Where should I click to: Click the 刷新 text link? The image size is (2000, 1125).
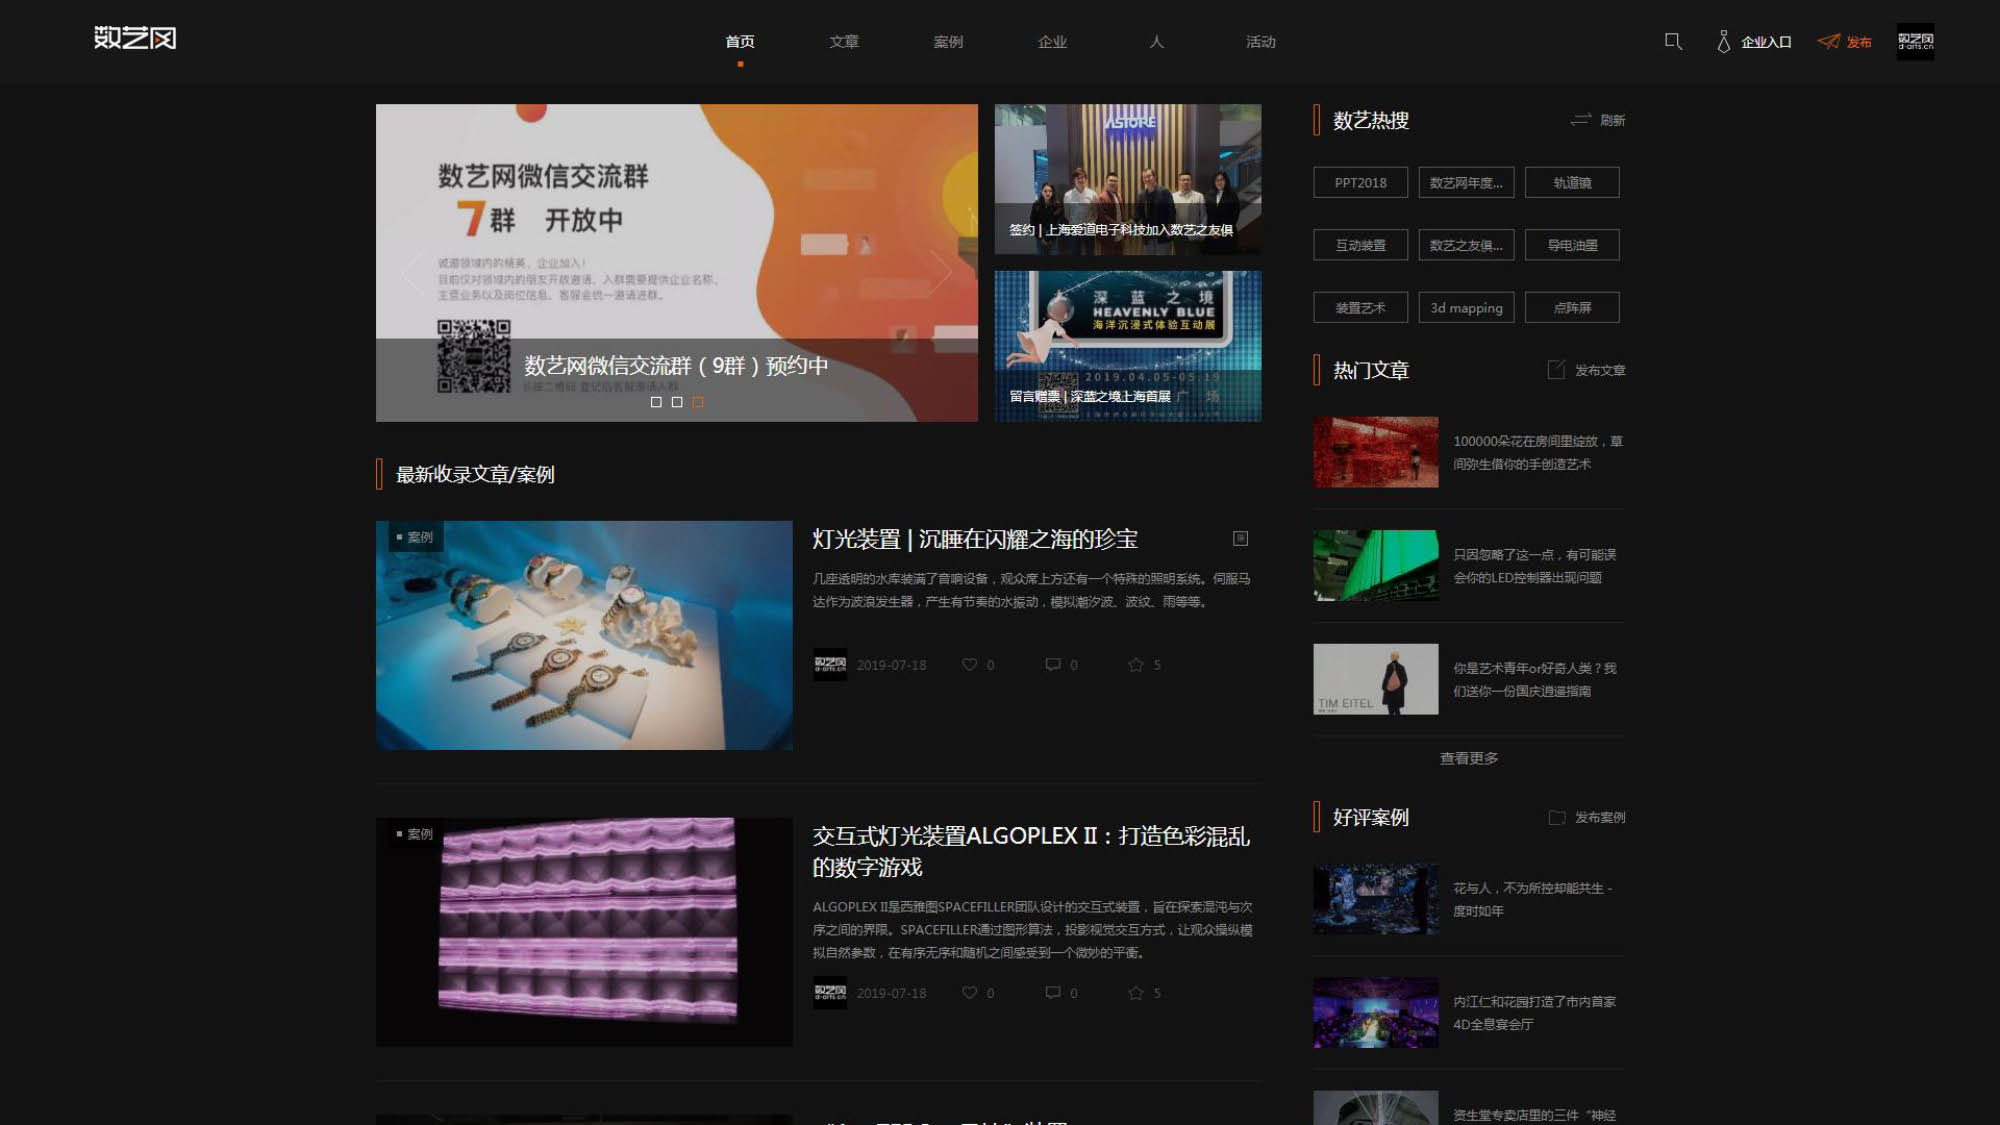[x=1612, y=120]
